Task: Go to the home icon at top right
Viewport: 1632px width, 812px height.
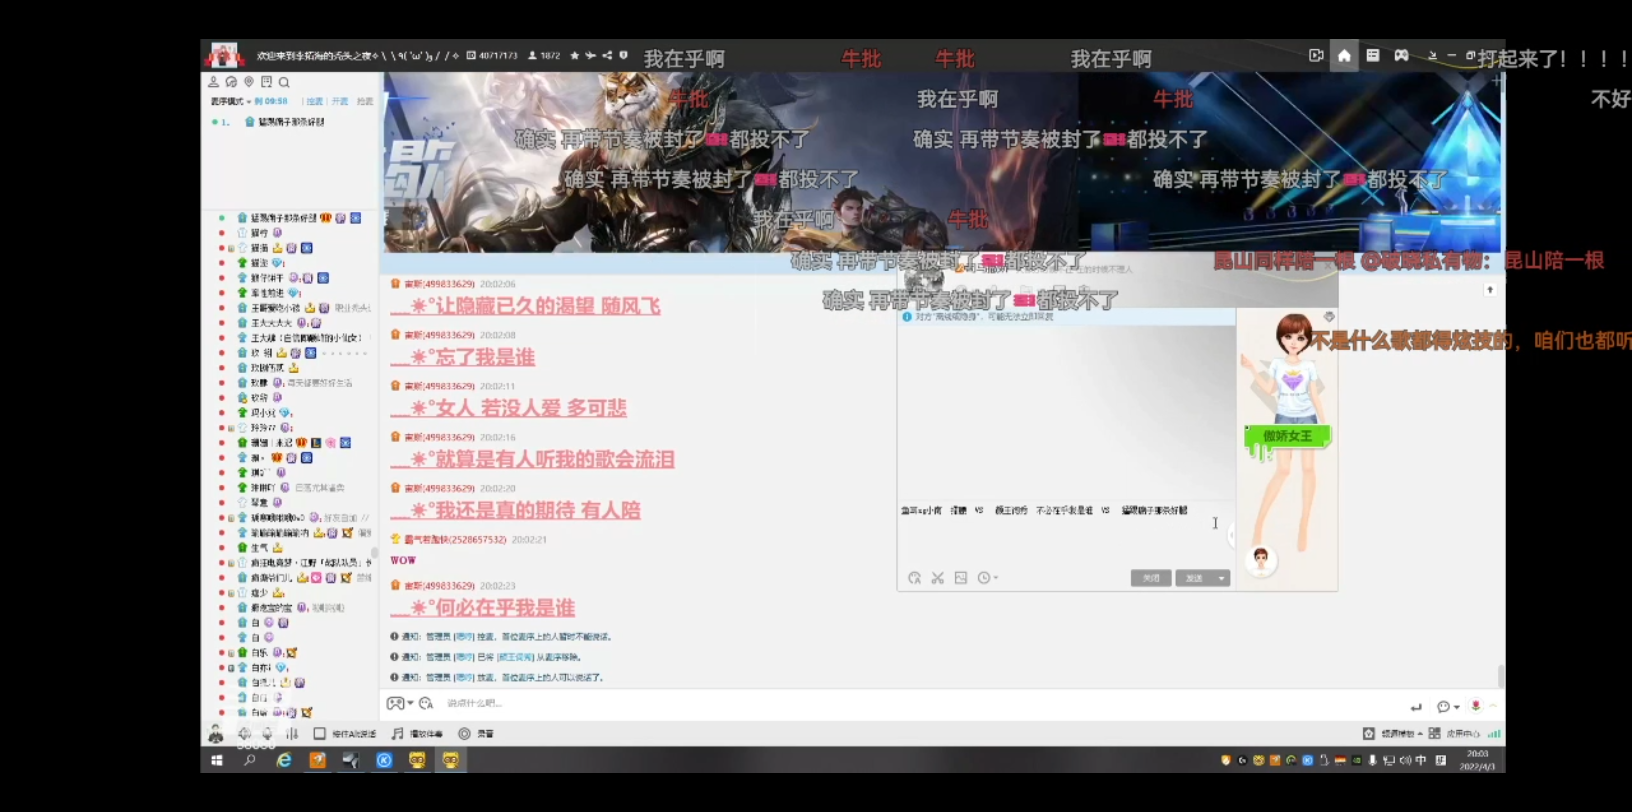Action: [1344, 56]
